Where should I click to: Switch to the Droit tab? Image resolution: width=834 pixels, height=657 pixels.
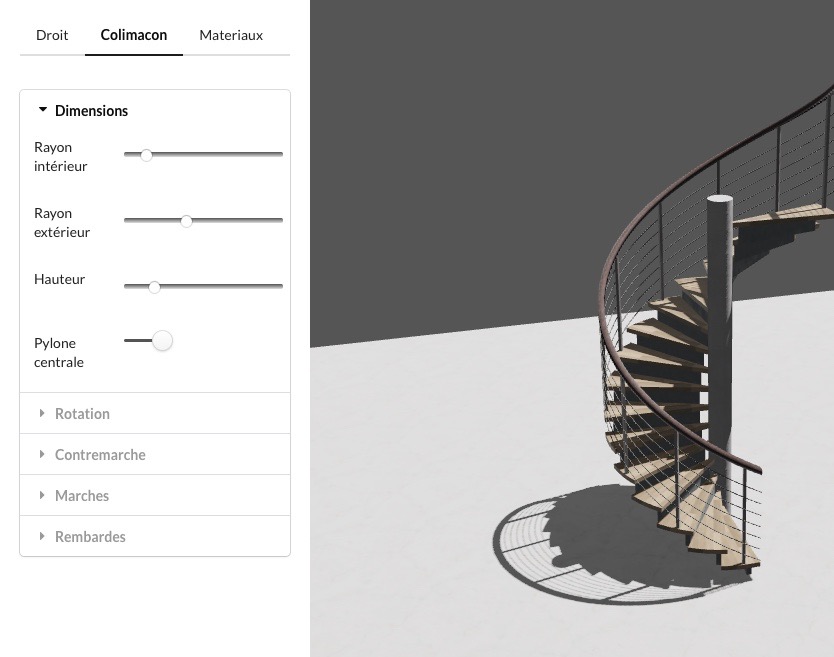click(x=52, y=35)
